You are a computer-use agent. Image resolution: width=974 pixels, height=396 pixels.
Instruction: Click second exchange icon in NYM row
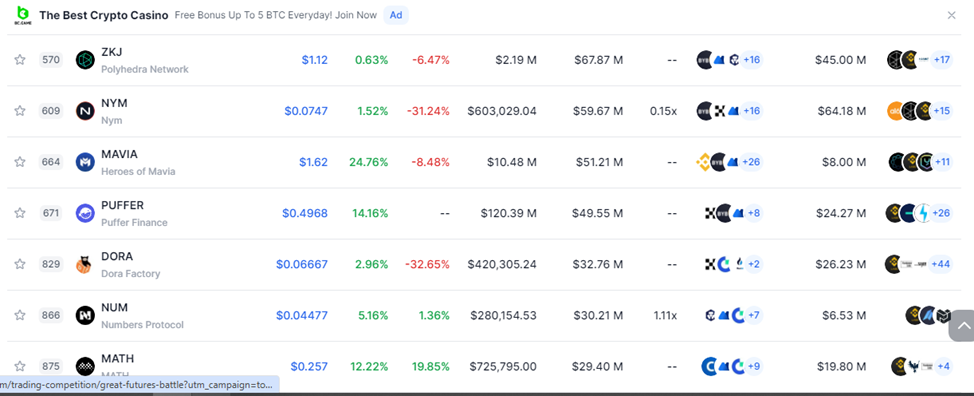[721, 110]
